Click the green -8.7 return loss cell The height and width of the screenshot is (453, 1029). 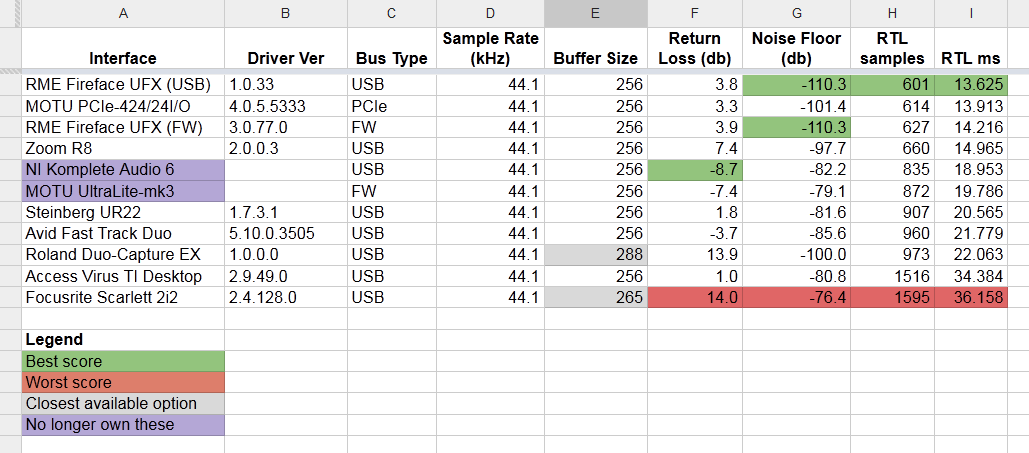pyautogui.click(x=695, y=170)
